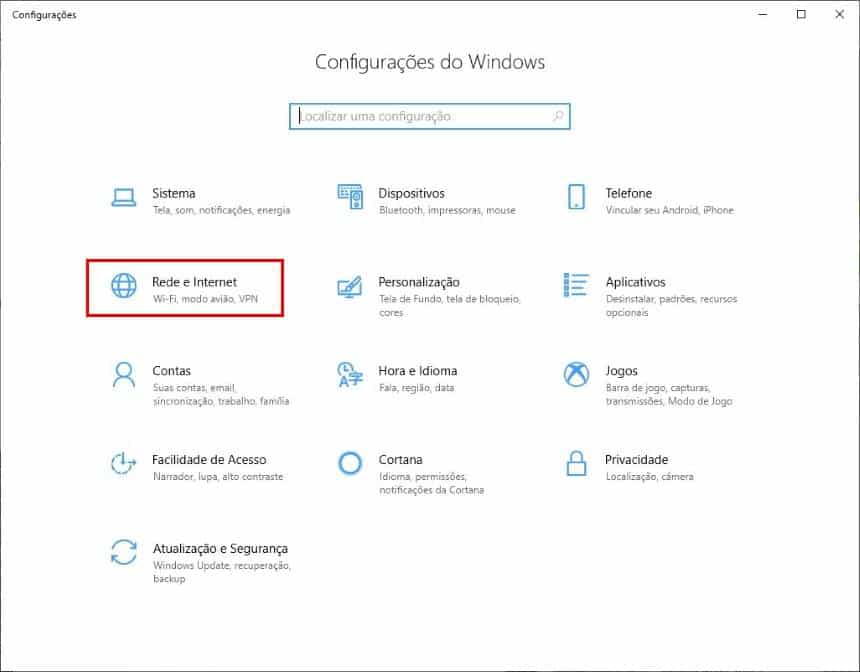Viewport: 860px width, 672px height.
Task: Click the Rede e Internet globe icon
Action: (x=124, y=285)
